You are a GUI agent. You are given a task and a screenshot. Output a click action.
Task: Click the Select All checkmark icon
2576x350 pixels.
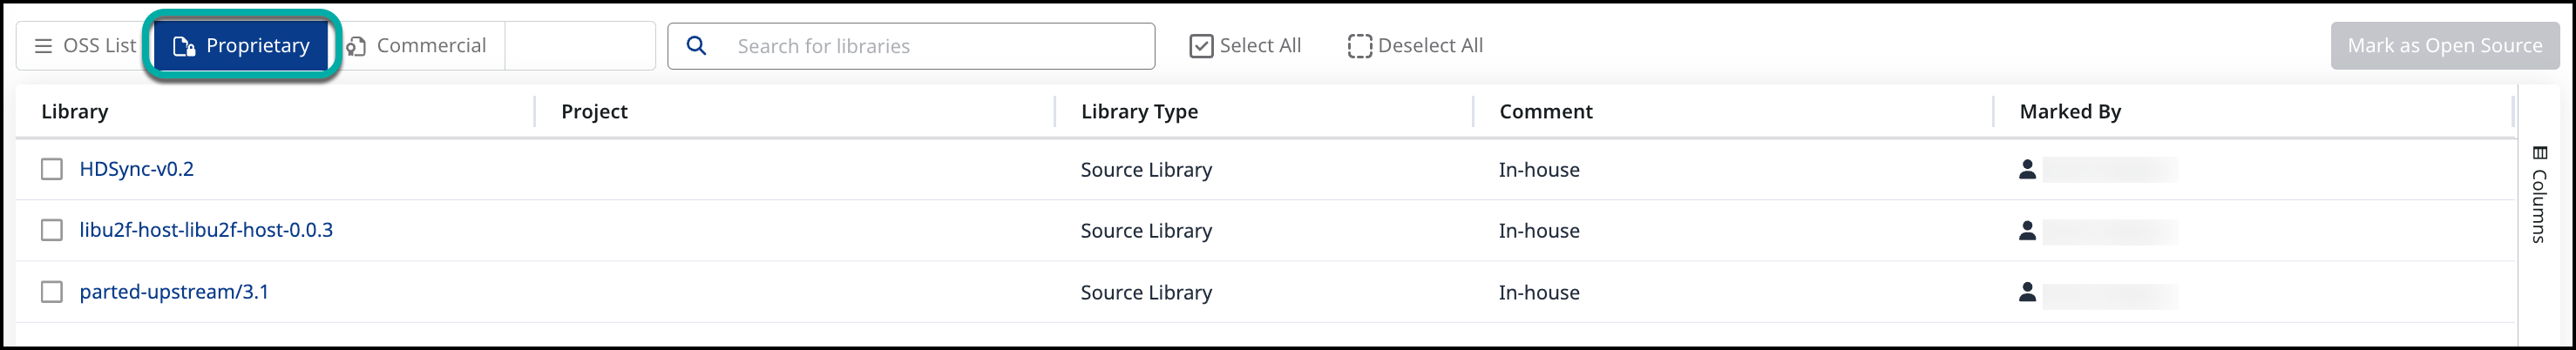(1201, 46)
